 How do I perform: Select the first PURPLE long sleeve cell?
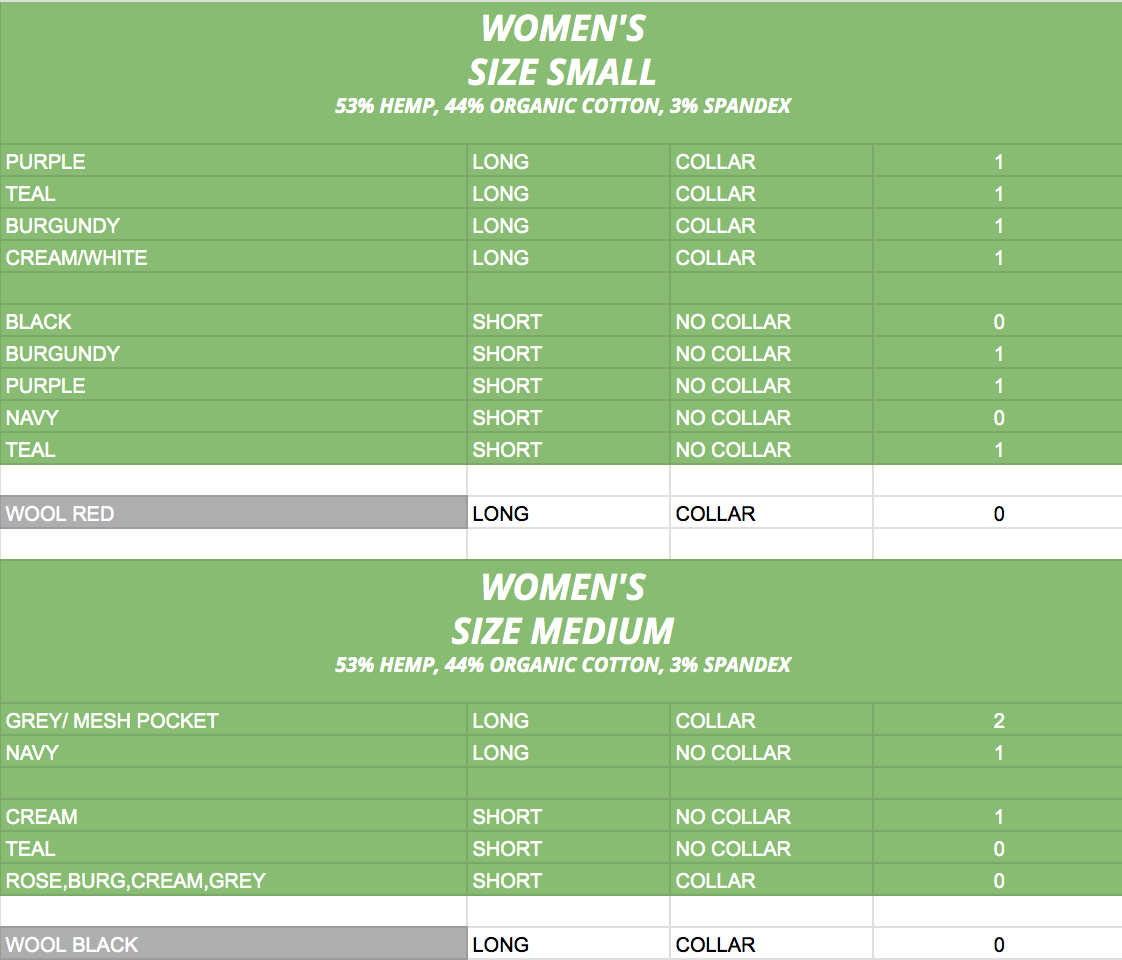pyautogui.click(x=233, y=161)
